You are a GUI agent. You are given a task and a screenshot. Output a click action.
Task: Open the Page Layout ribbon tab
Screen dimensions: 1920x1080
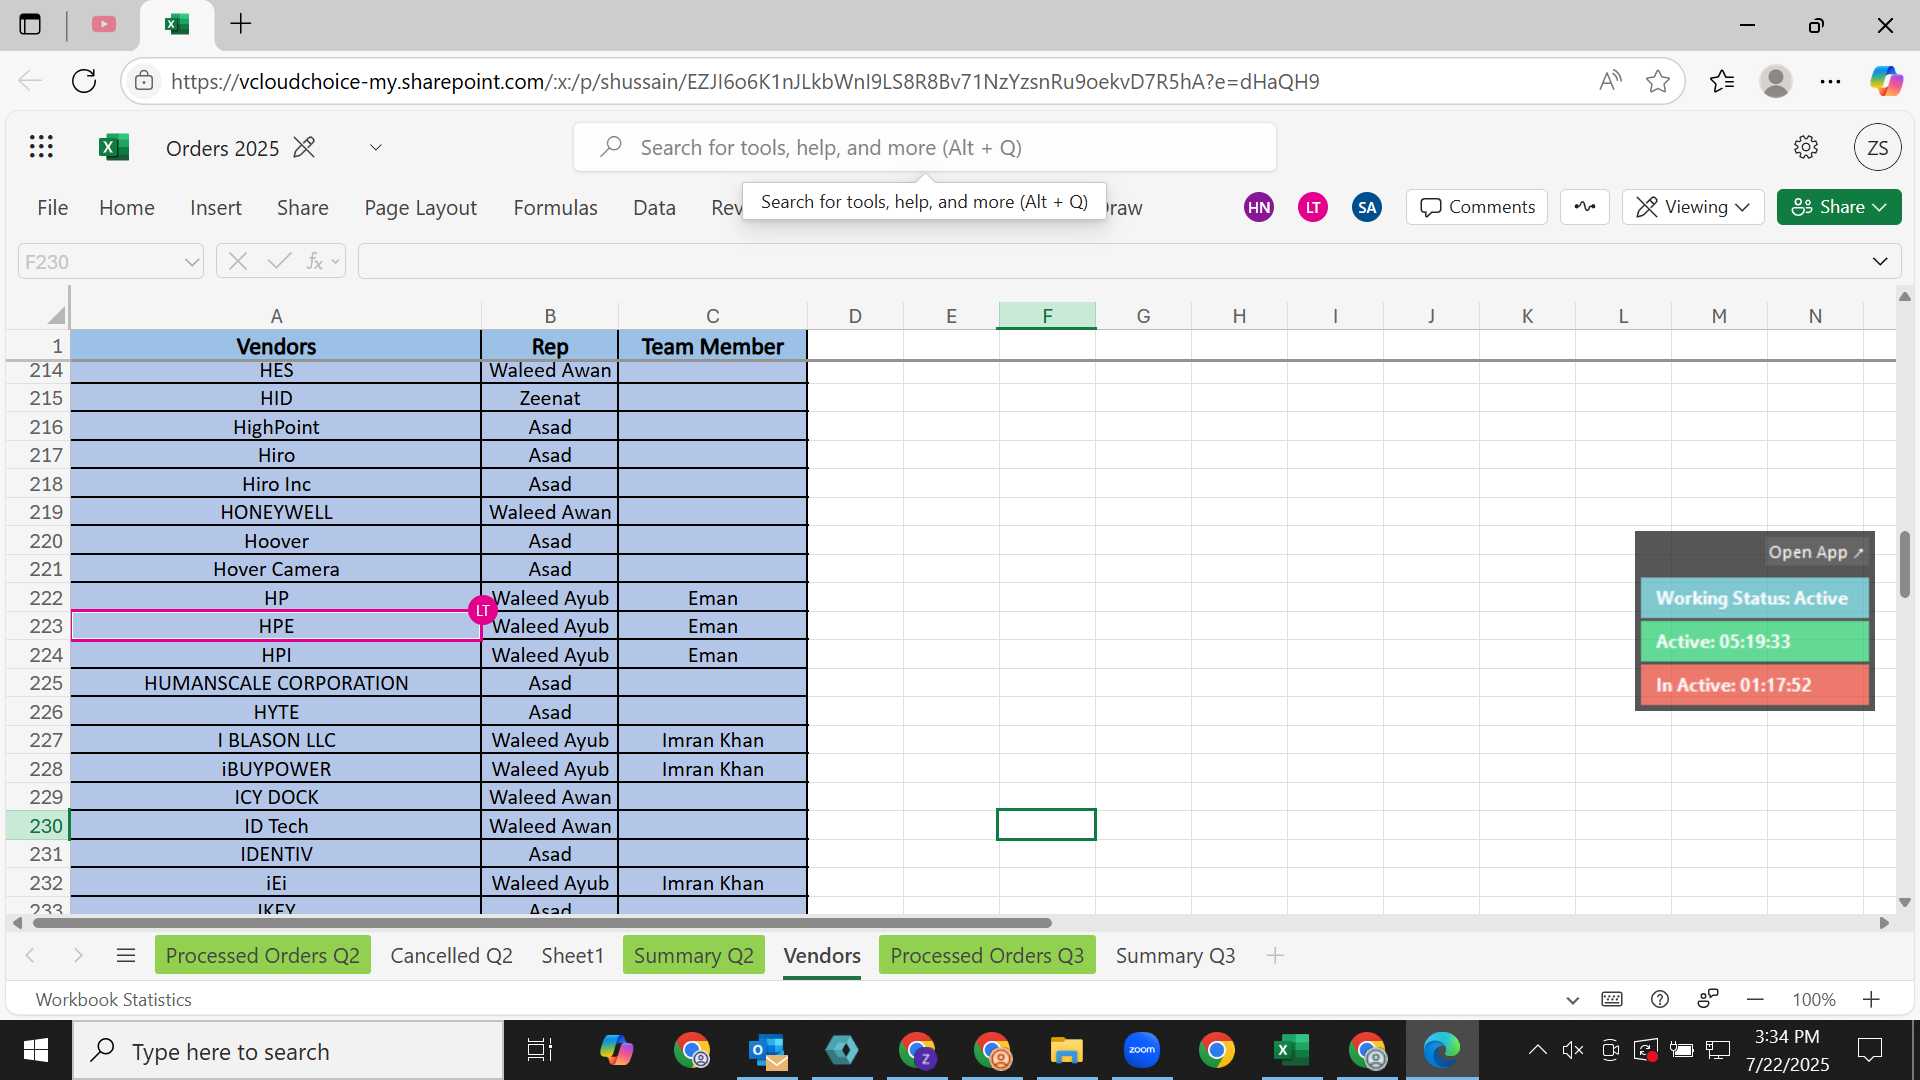[420, 207]
